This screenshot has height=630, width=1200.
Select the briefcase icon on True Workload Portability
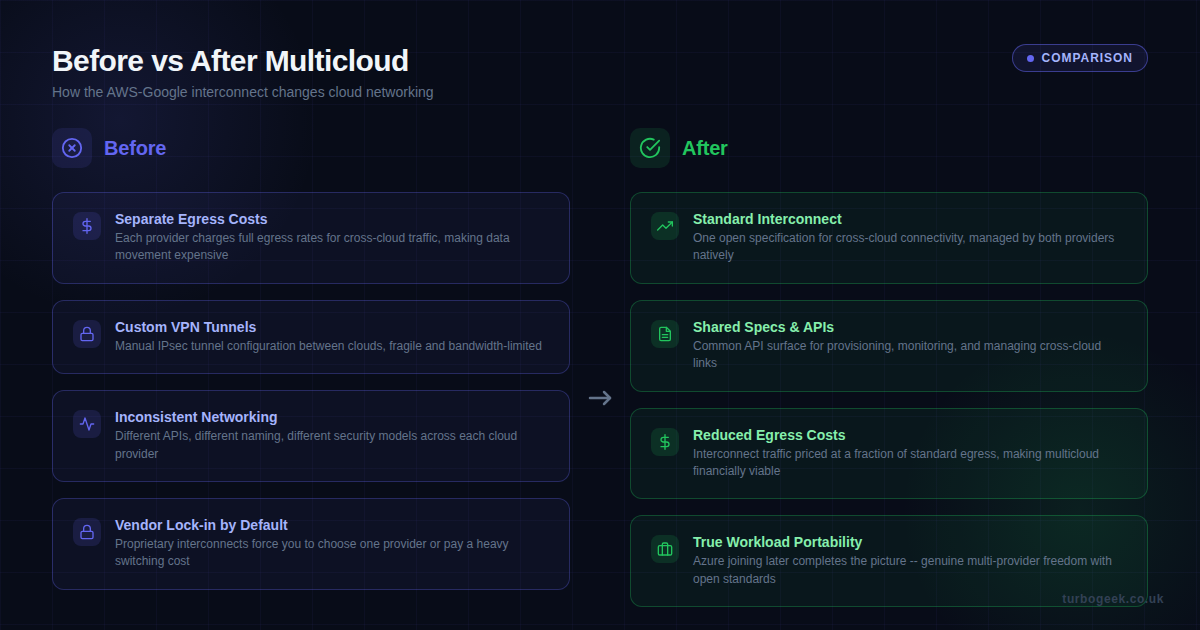(x=665, y=548)
